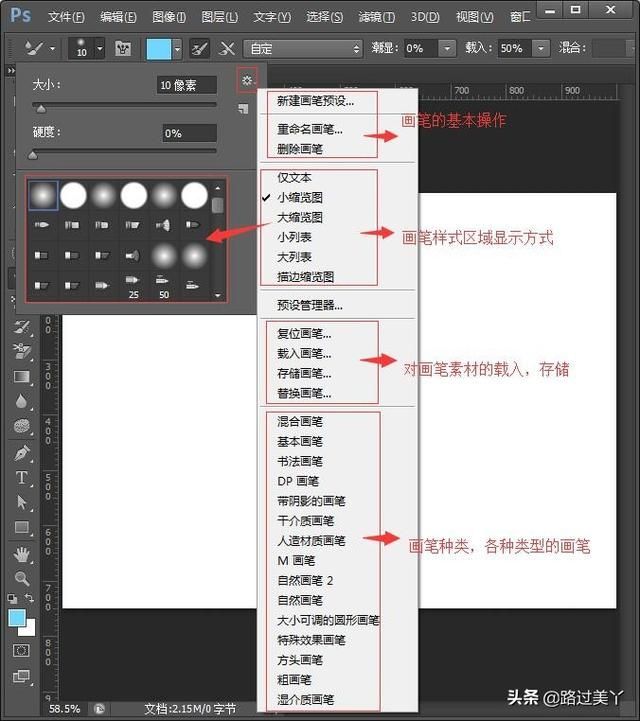
Task: Select the Horizontal Type tool
Action: (x=21, y=477)
